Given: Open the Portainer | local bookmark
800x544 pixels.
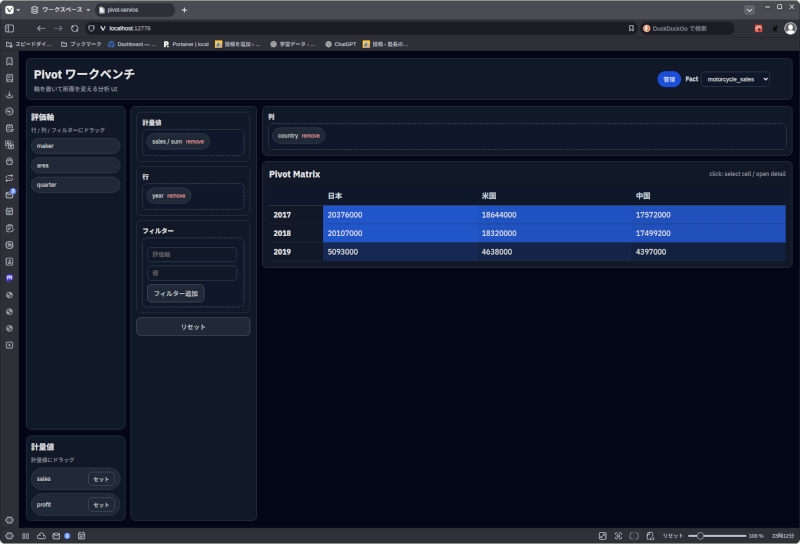Looking at the screenshot, I should point(186,44).
